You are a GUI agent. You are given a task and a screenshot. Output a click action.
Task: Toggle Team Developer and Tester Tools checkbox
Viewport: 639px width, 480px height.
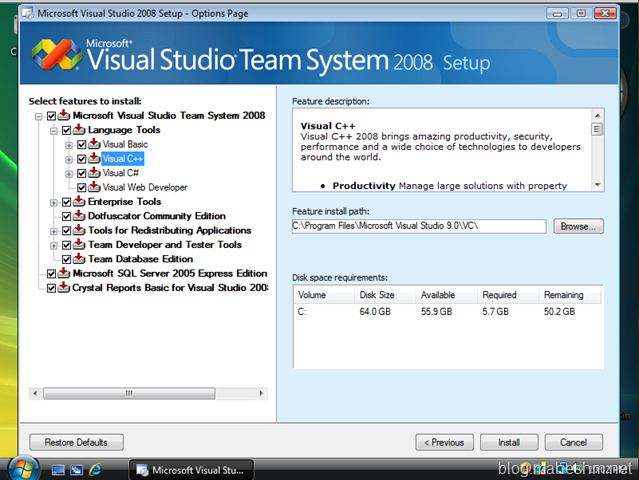(x=66, y=245)
